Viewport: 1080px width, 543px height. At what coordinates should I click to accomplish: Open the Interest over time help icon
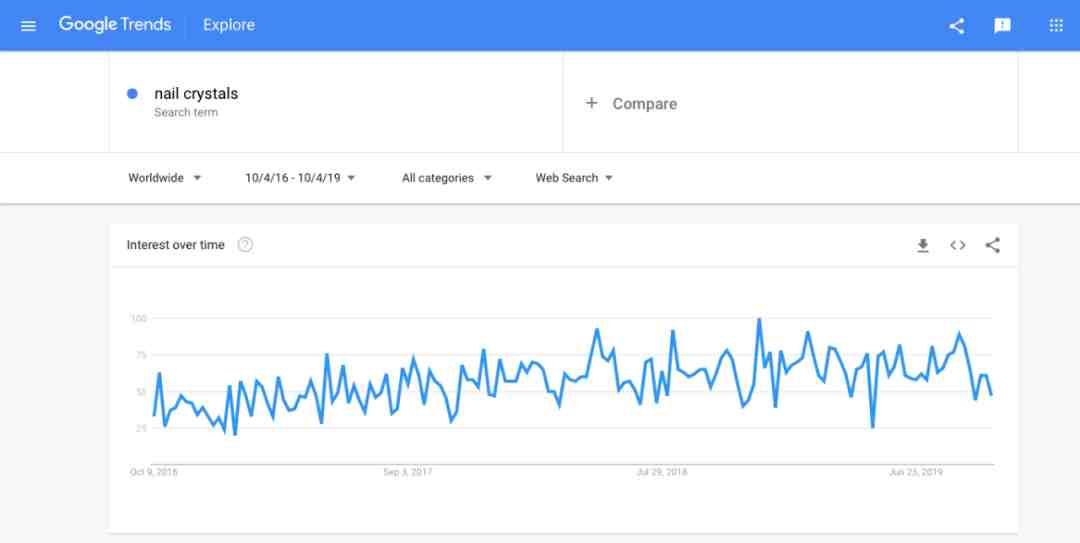tap(245, 245)
